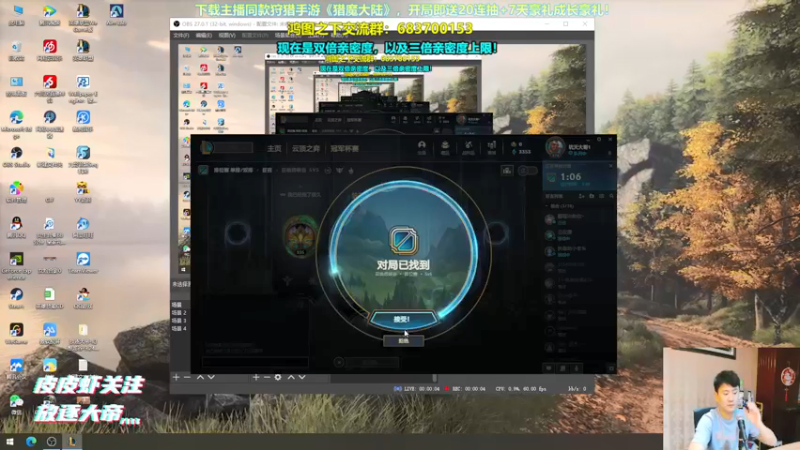
Task: Open the Recycle Bin on desktop
Action: point(16,51)
